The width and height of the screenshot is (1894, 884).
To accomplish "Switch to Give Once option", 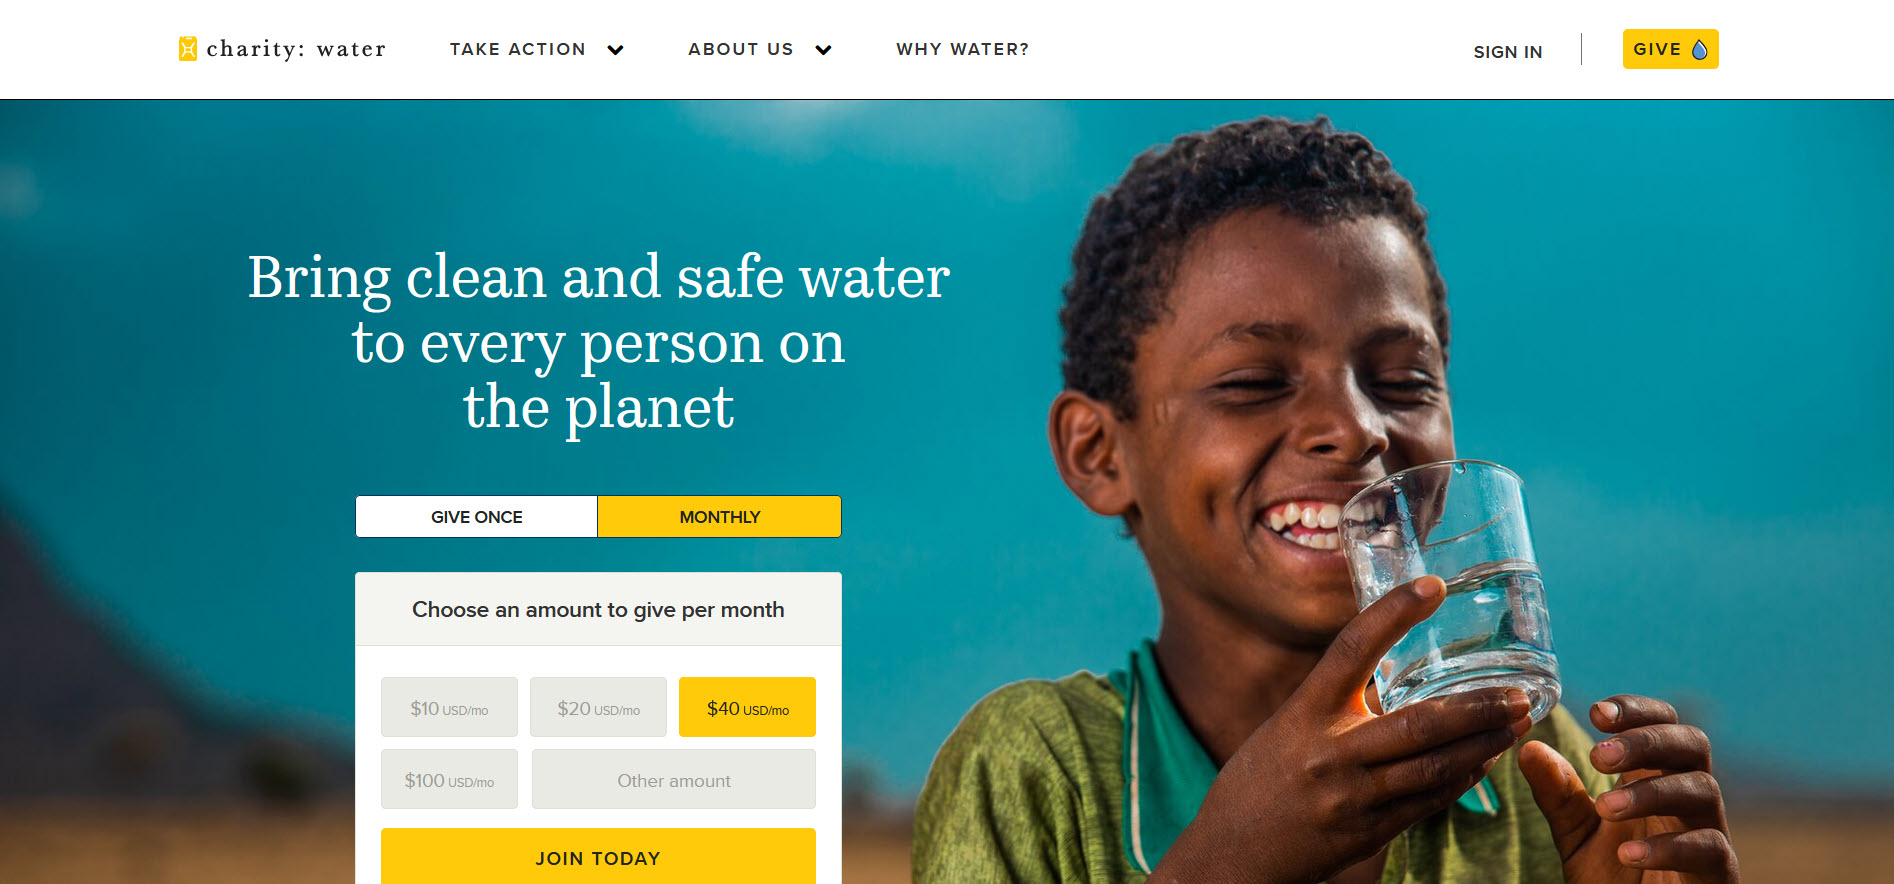I will [x=477, y=517].
